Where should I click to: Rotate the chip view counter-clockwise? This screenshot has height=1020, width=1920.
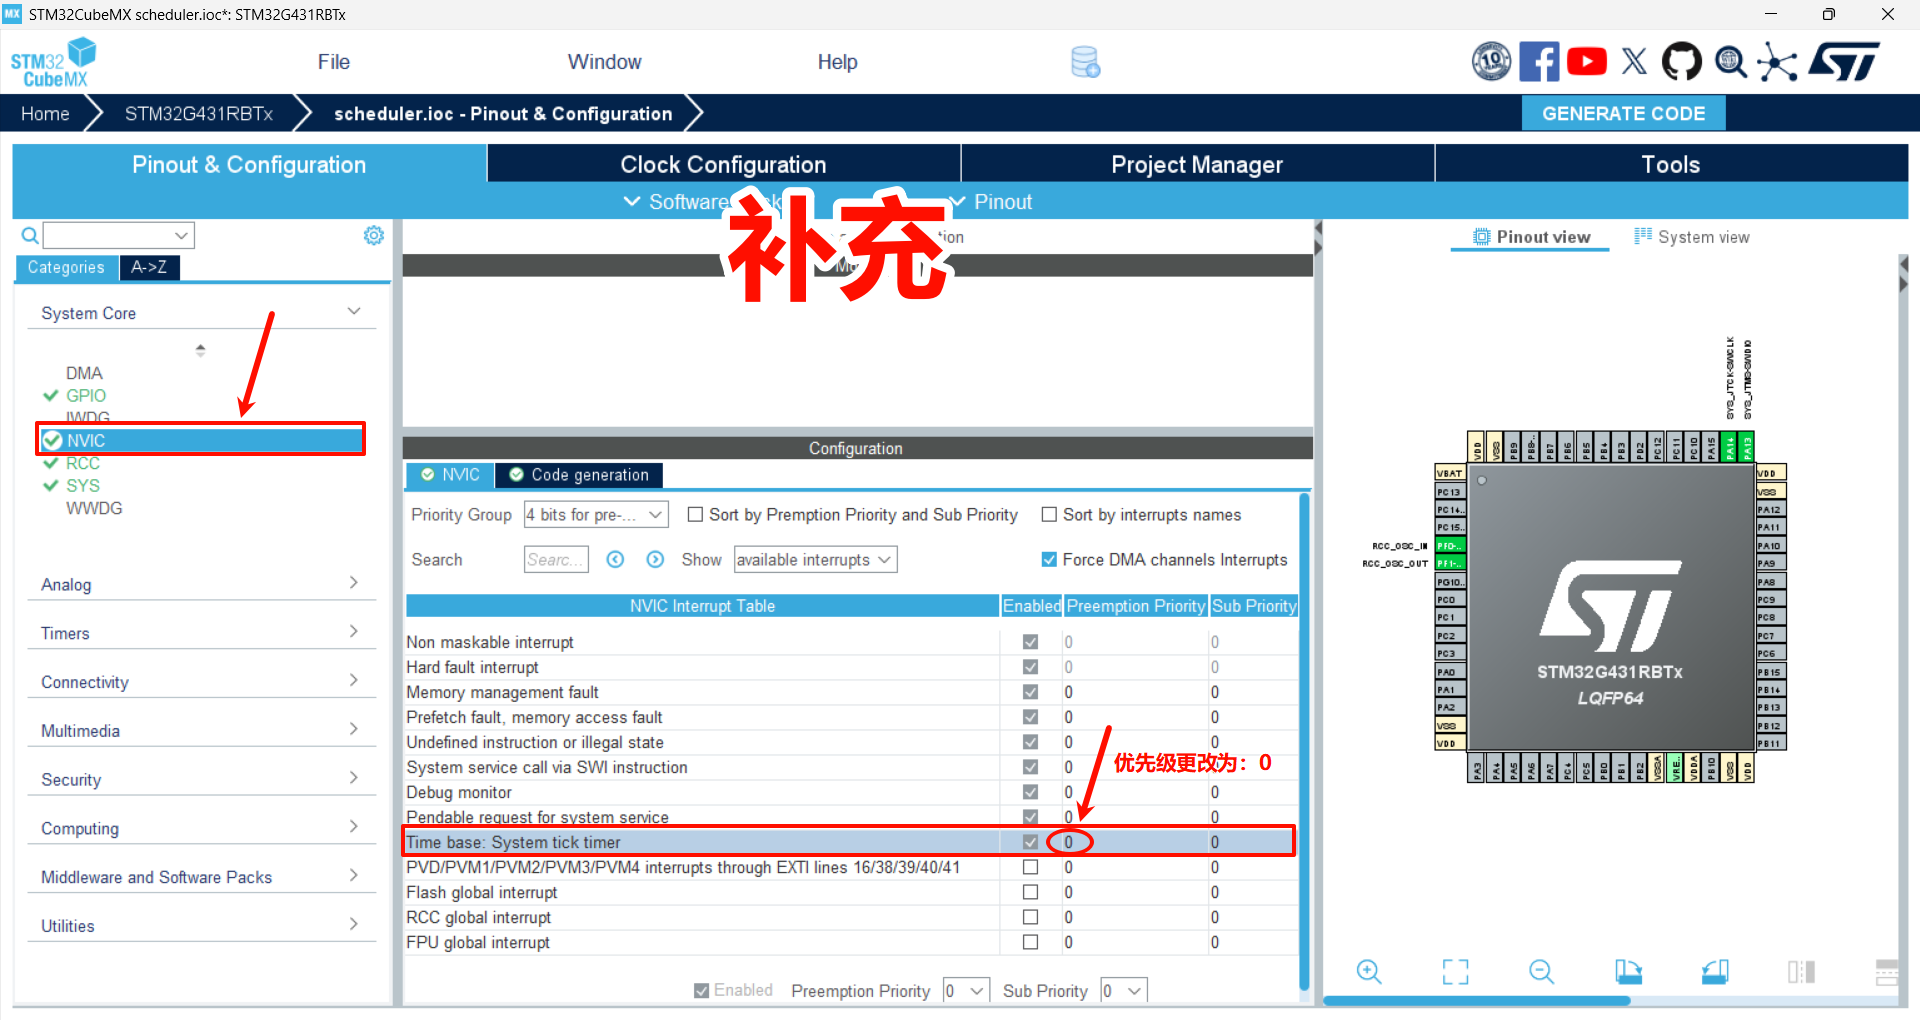point(1715,971)
